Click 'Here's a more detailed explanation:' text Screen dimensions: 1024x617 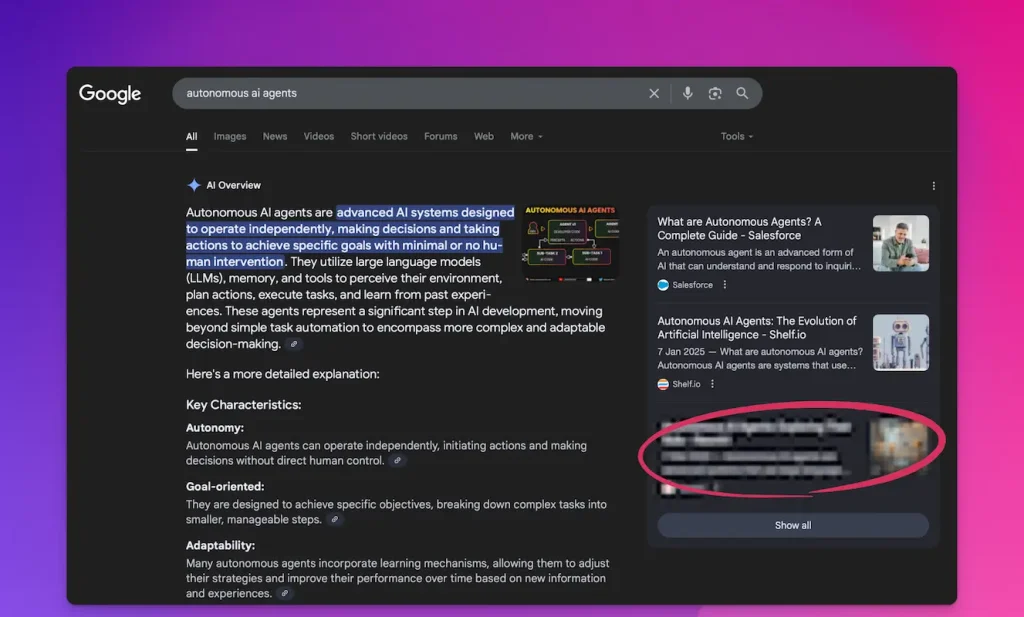pyautogui.click(x=283, y=374)
